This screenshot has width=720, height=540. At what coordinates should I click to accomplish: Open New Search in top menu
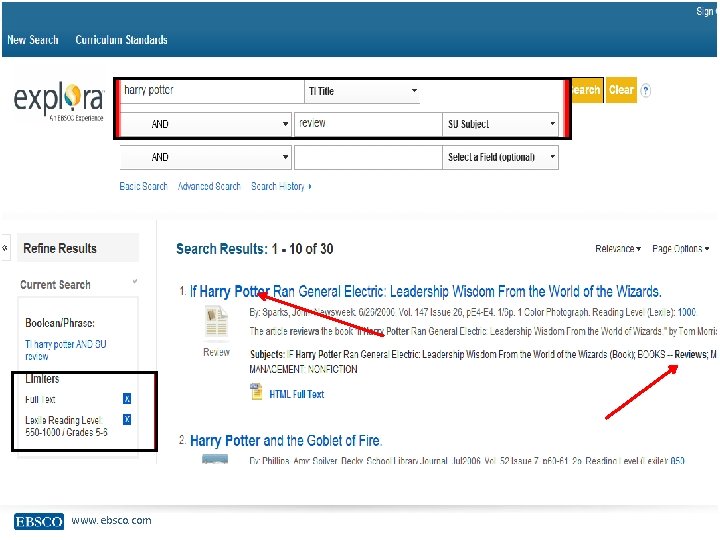(33, 40)
